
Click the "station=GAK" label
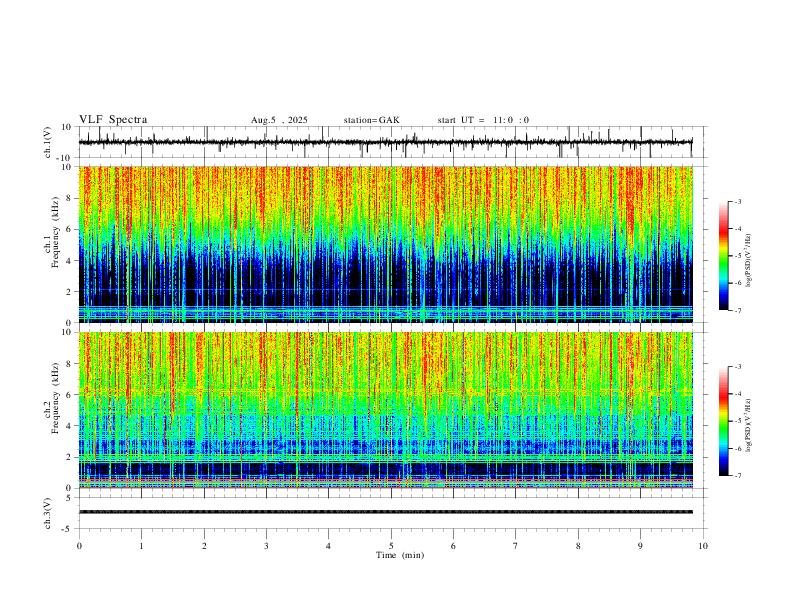(371, 120)
